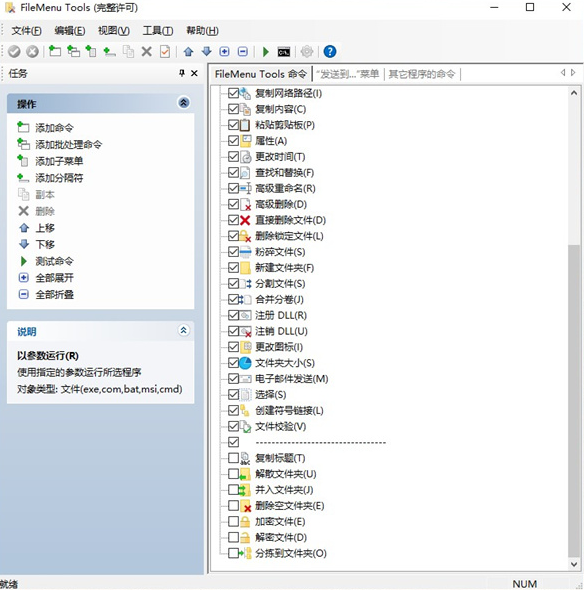Viewport: 584px width, 590px height.
Task: Open help with the blue question icon
Action: [330, 51]
